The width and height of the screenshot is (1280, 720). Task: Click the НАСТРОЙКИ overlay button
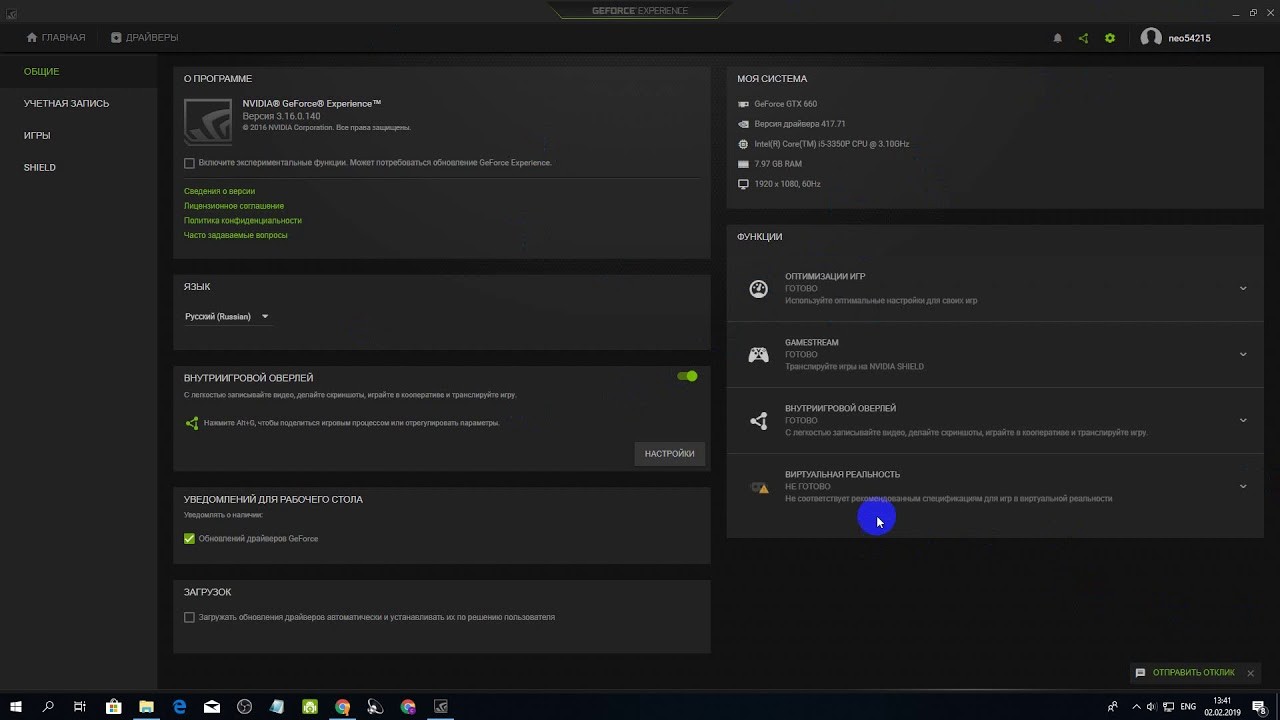pos(669,454)
